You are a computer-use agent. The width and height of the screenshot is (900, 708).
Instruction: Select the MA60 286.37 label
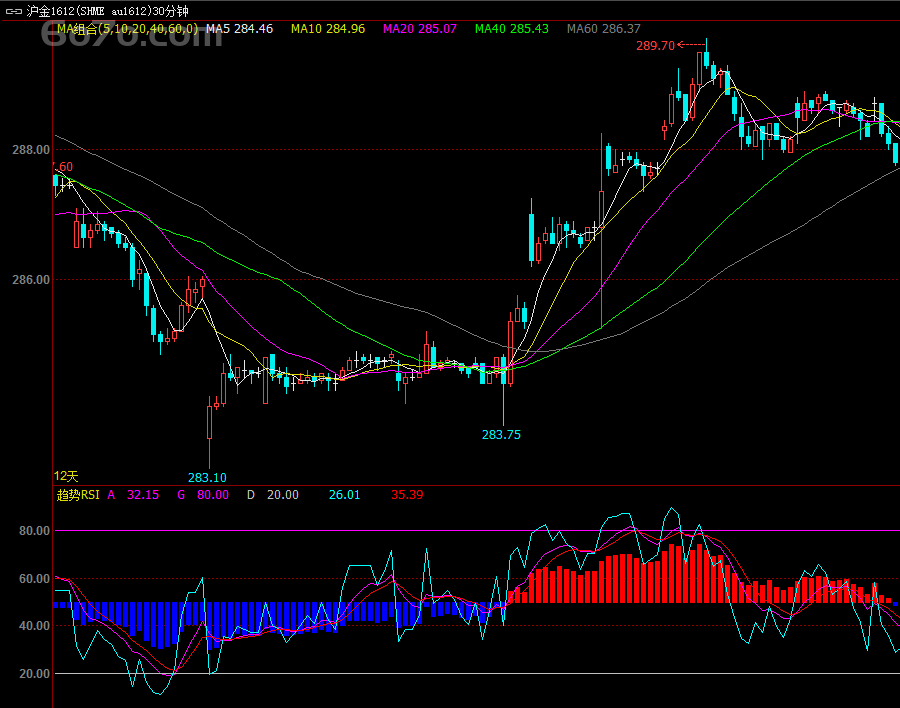(603, 29)
